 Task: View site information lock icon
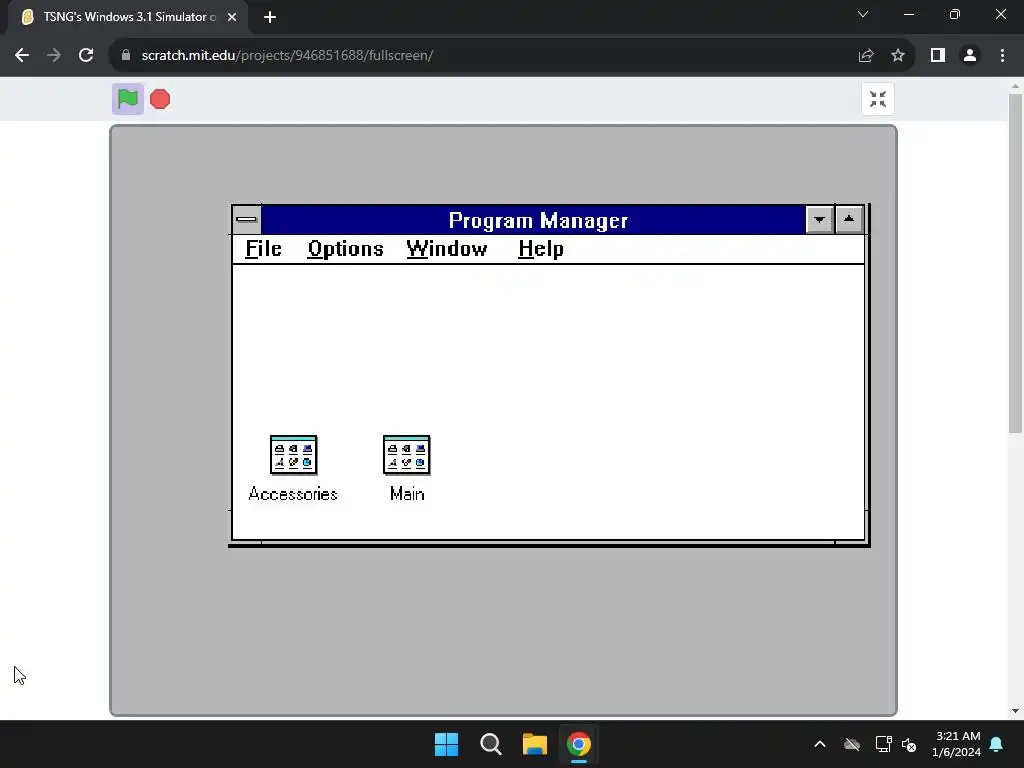click(x=125, y=56)
